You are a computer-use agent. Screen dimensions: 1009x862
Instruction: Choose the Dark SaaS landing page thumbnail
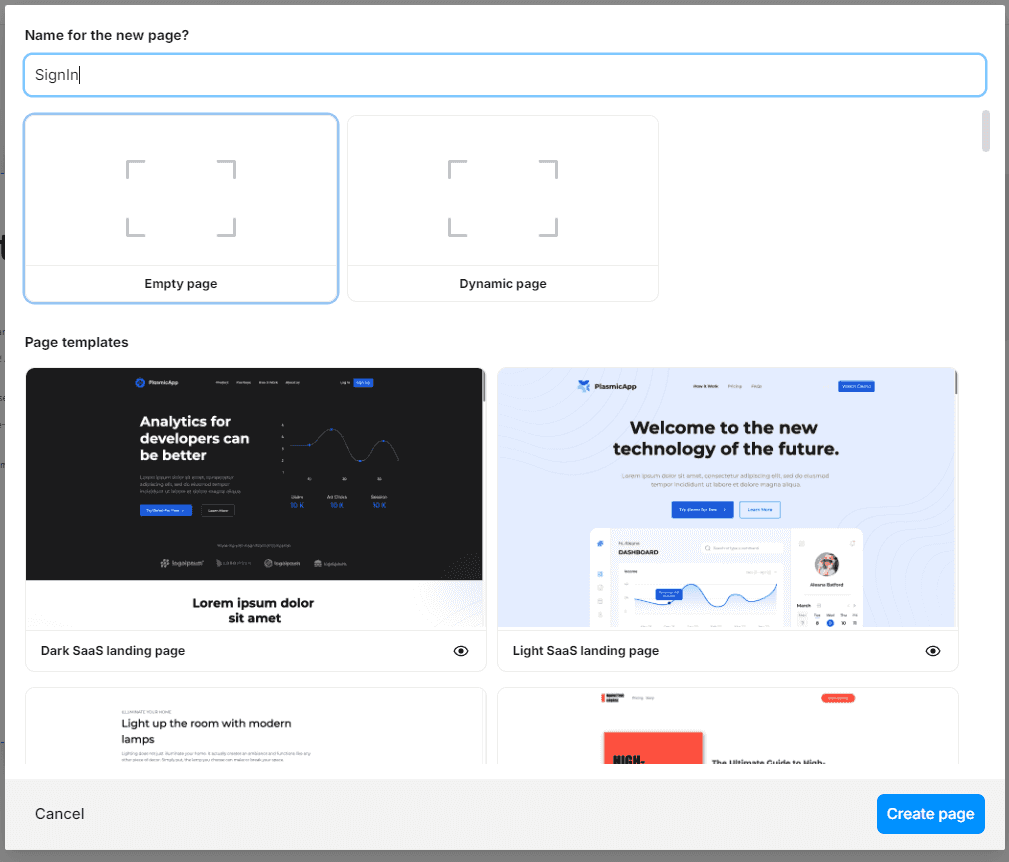(255, 499)
